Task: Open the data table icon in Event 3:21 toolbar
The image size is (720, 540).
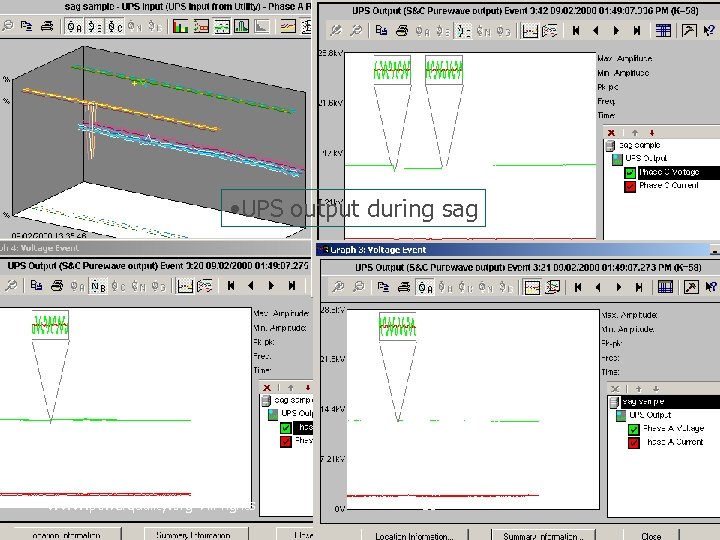Action: (x=665, y=287)
